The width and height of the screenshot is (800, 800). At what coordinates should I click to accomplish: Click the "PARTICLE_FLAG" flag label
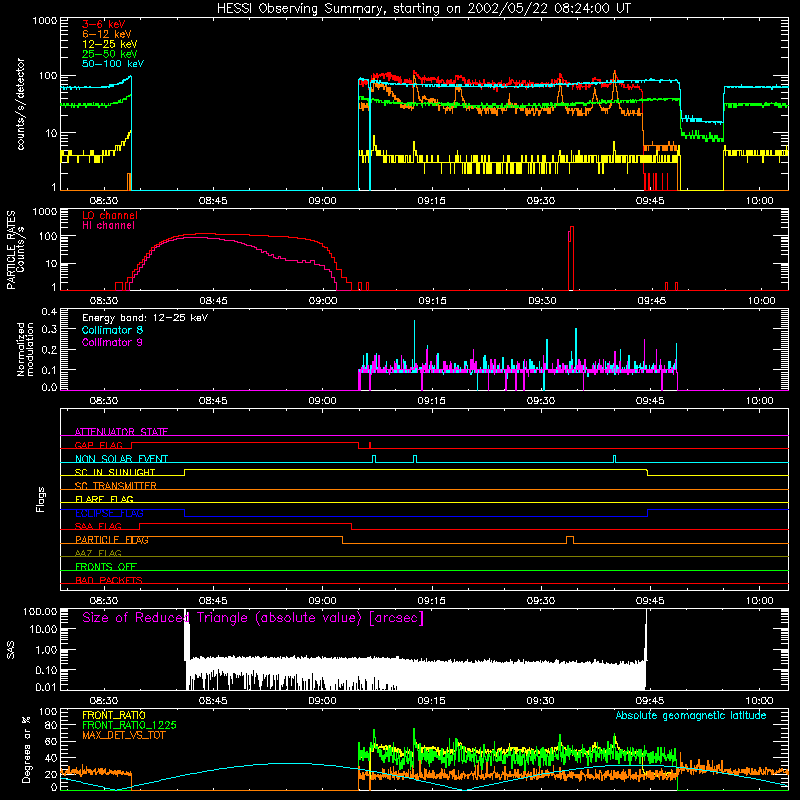[112, 540]
